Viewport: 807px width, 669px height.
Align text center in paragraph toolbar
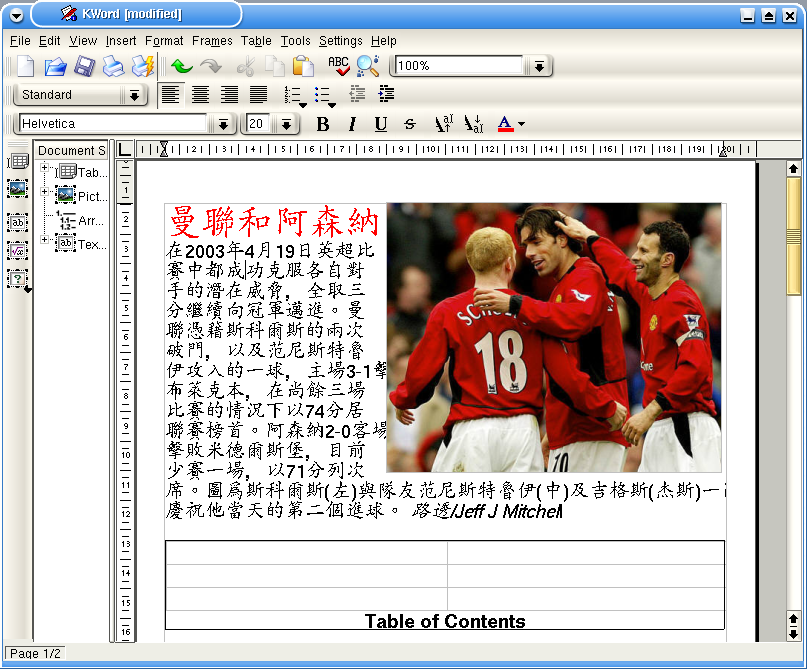200,95
